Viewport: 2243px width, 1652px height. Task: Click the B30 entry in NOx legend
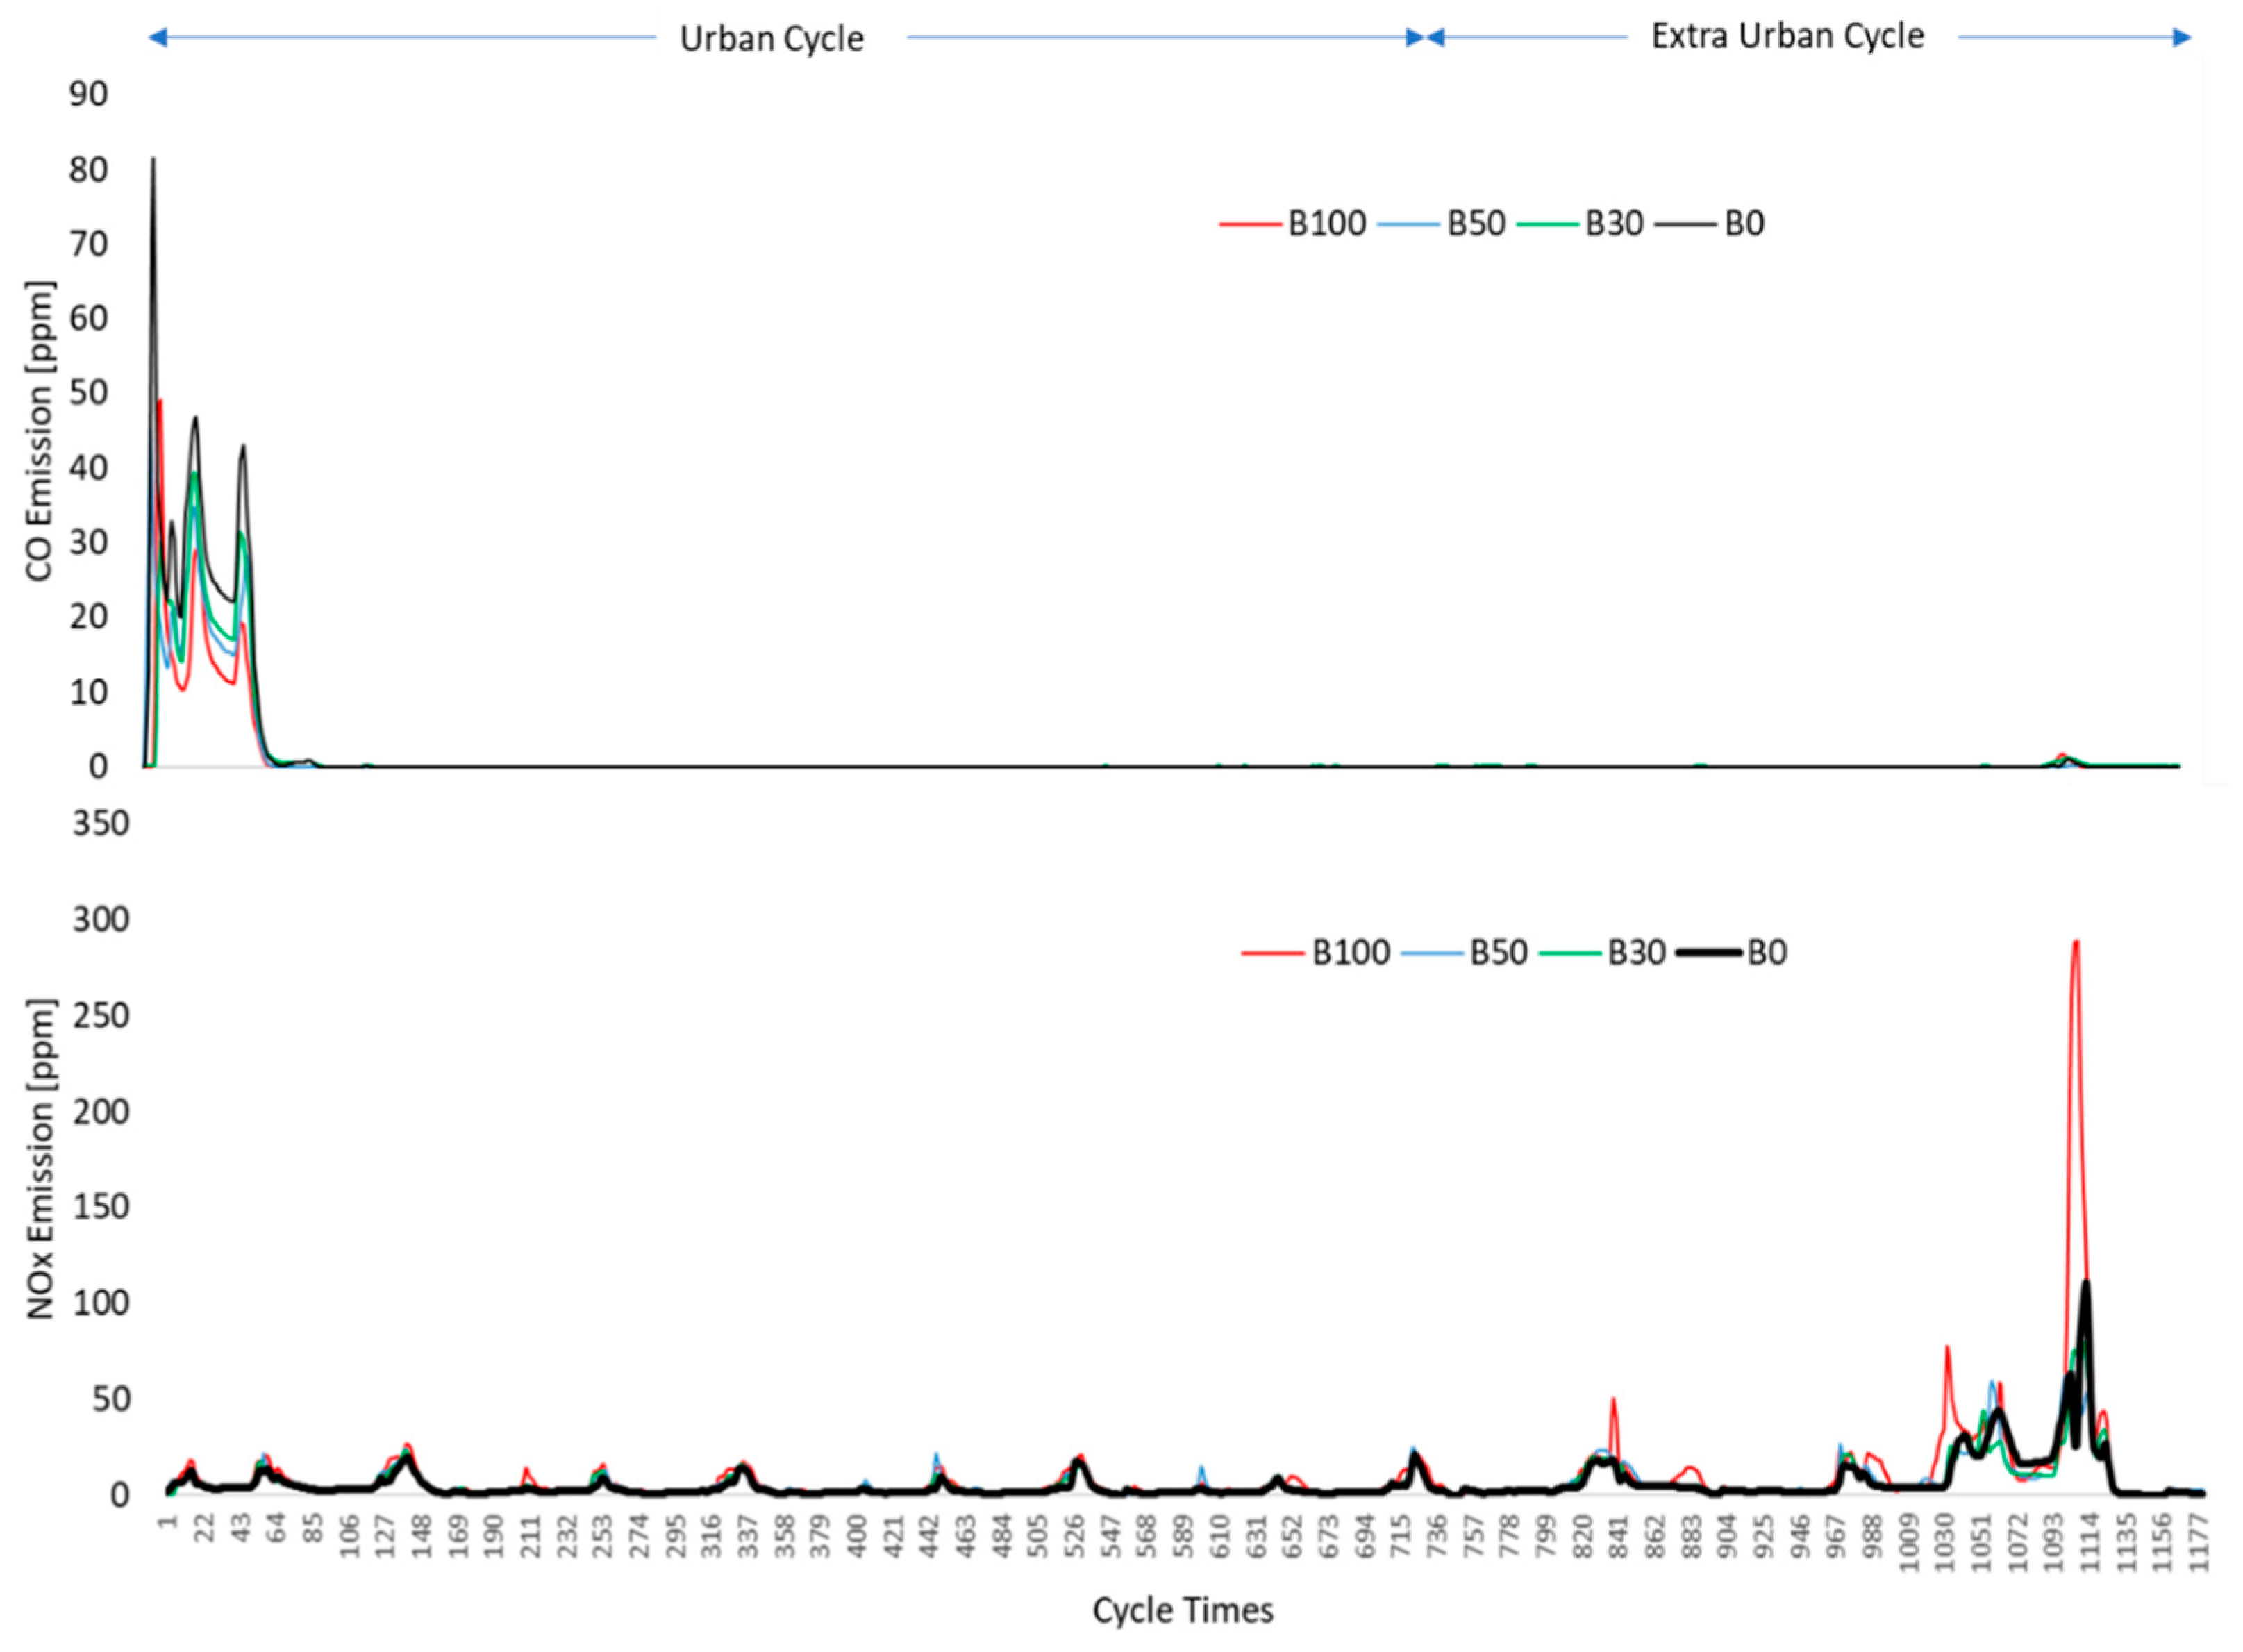click(x=1636, y=953)
